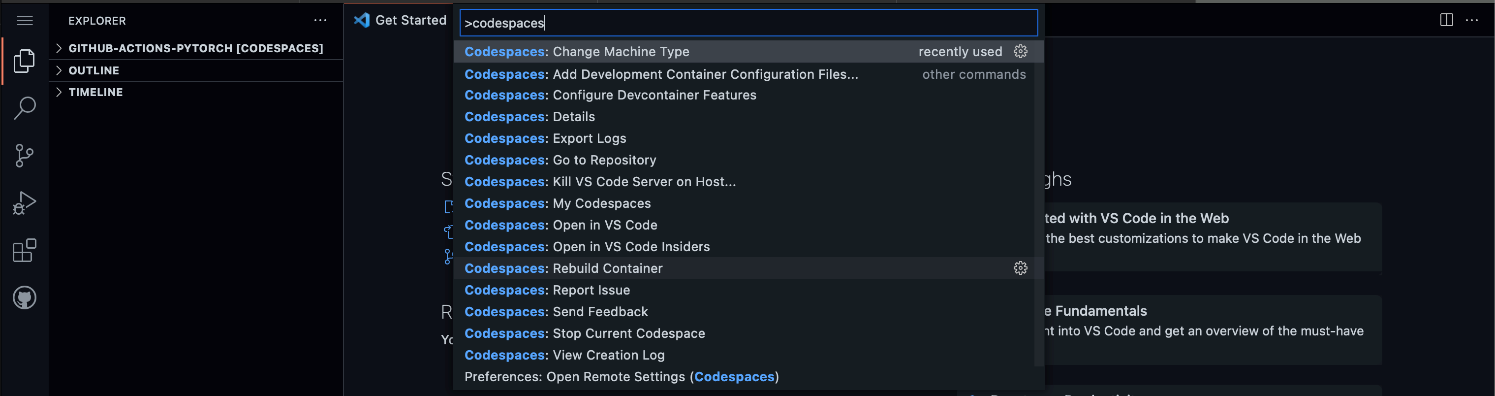The image size is (1495, 396).
Task: Click the split editor layout icon
Action: pos(1446,20)
